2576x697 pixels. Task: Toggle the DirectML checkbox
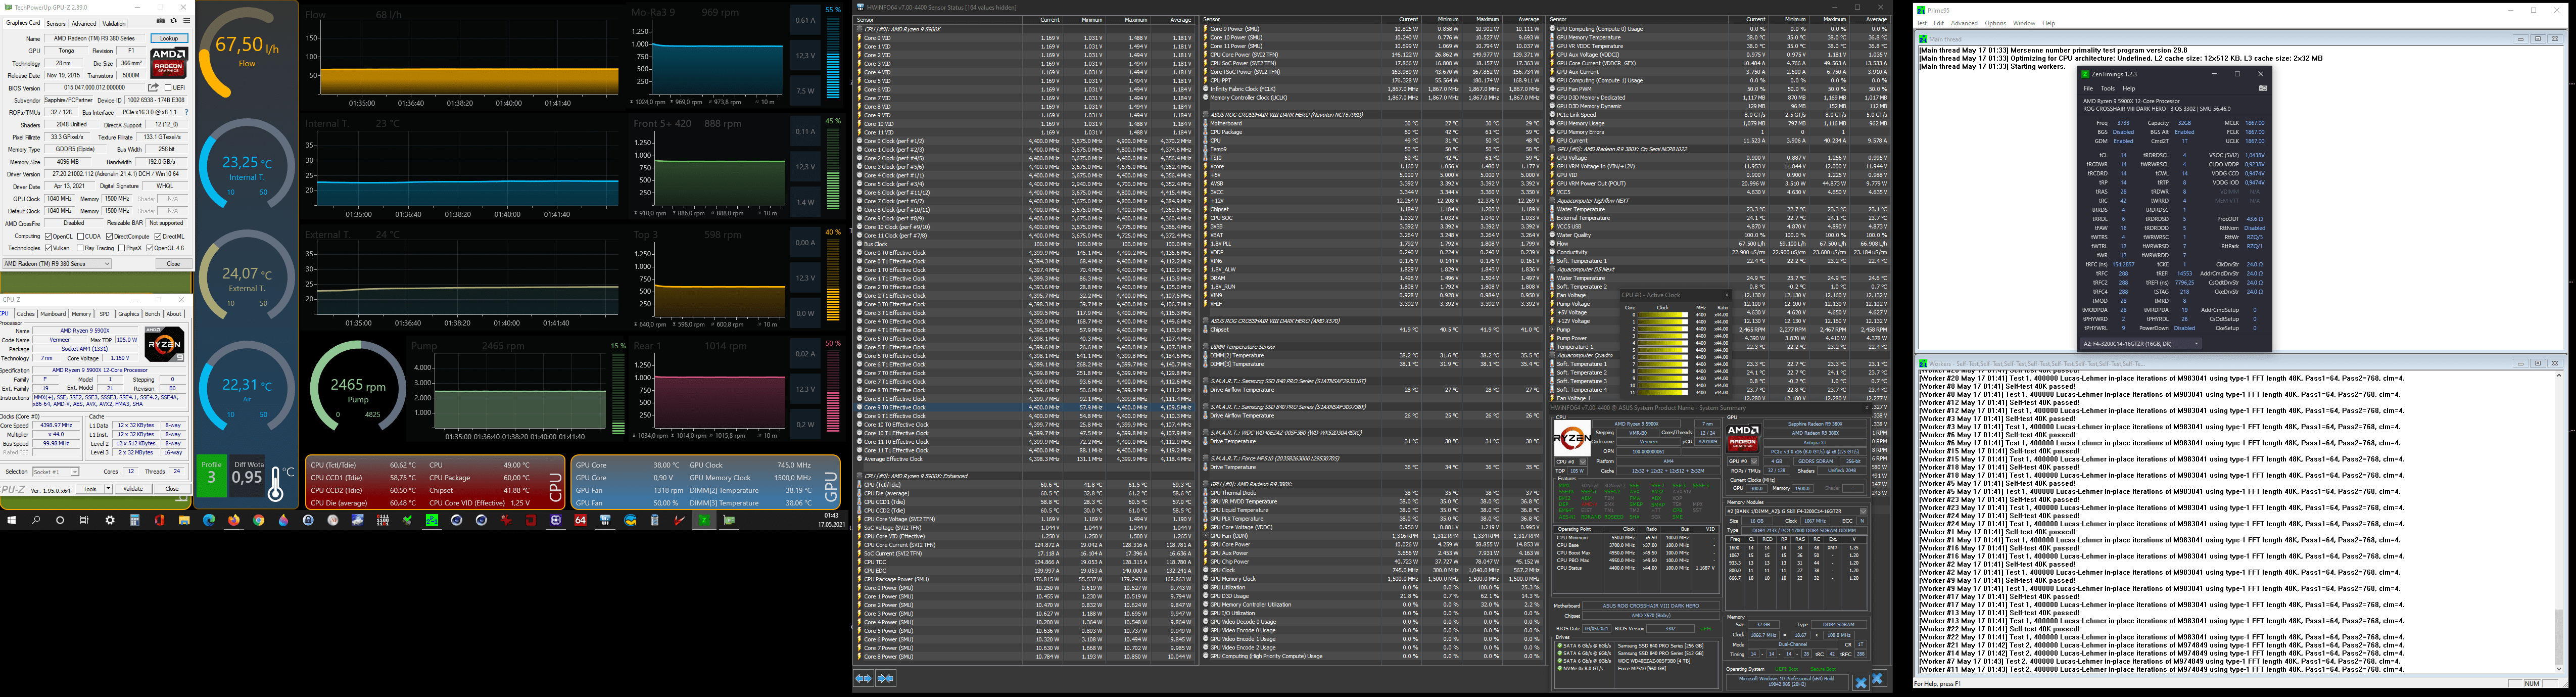pyautogui.click(x=158, y=236)
